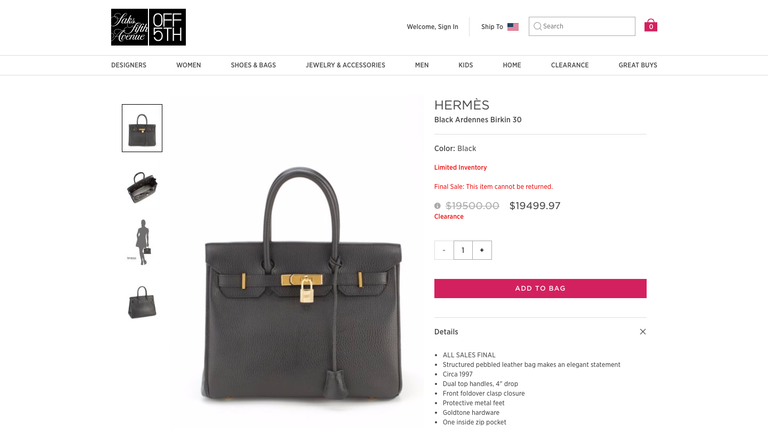Select the open bag interior thumbnail
The height and width of the screenshot is (429, 768).
click(x=142, y=187)
